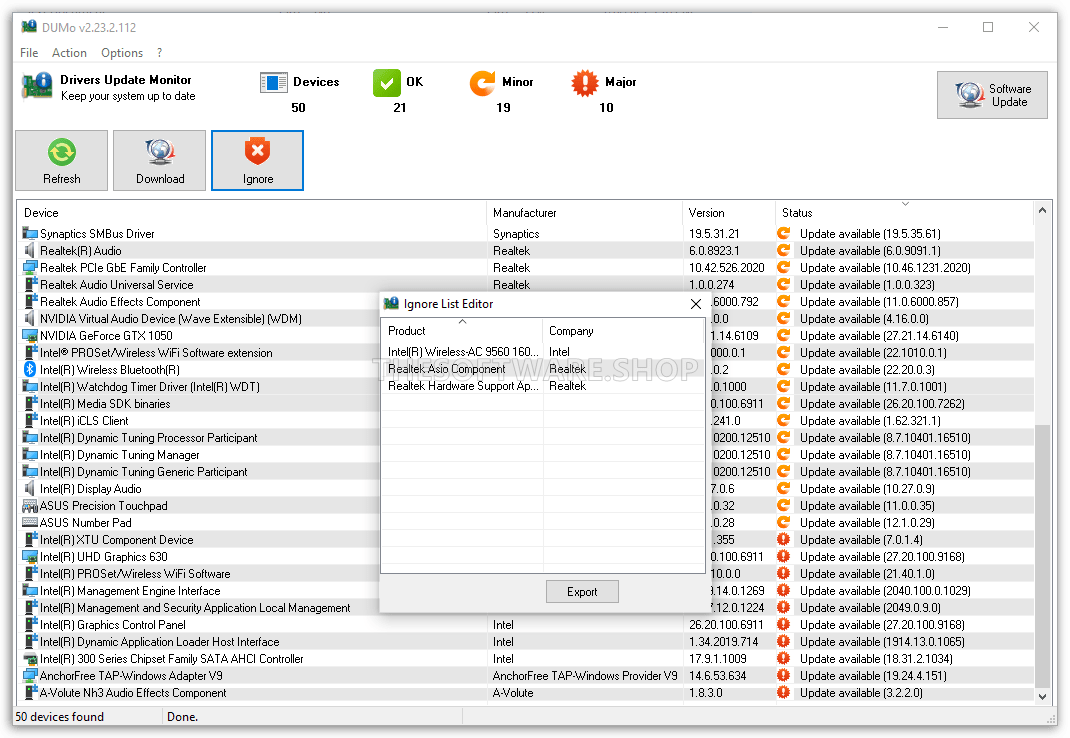
Task: Click Update available (2040.100.0.1029) status
Action: 885,591
